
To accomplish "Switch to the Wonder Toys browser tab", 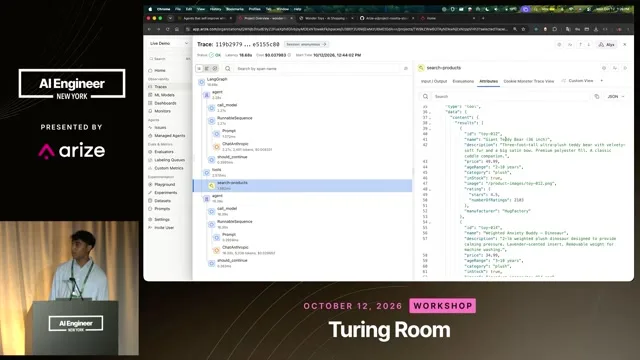I will [325, 18].
